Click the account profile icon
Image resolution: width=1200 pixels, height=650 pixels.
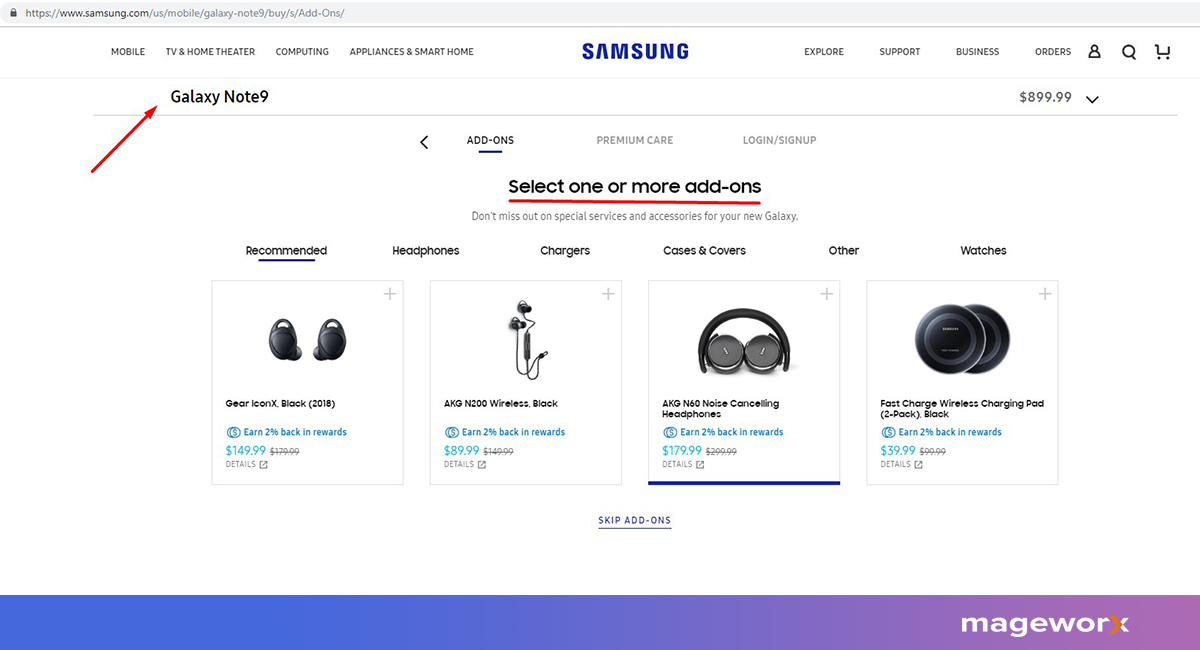[x=1094, y=51]
